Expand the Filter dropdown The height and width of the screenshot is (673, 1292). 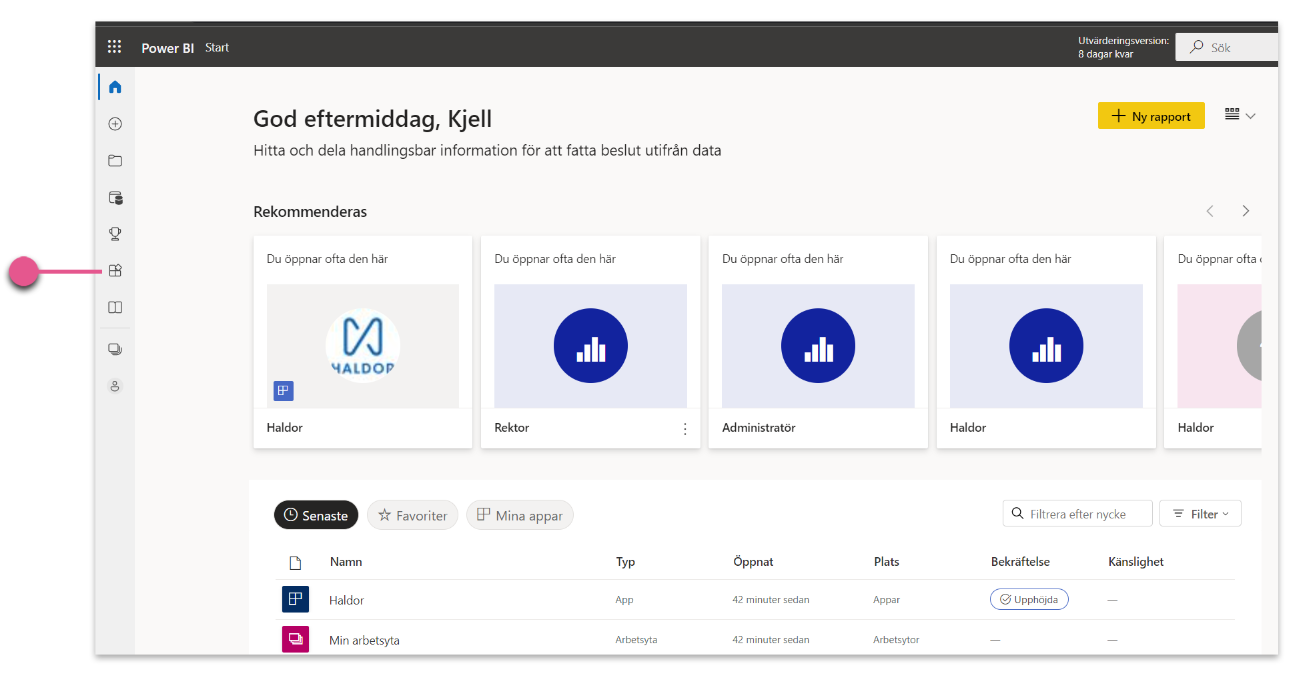tap(1200, 514)
